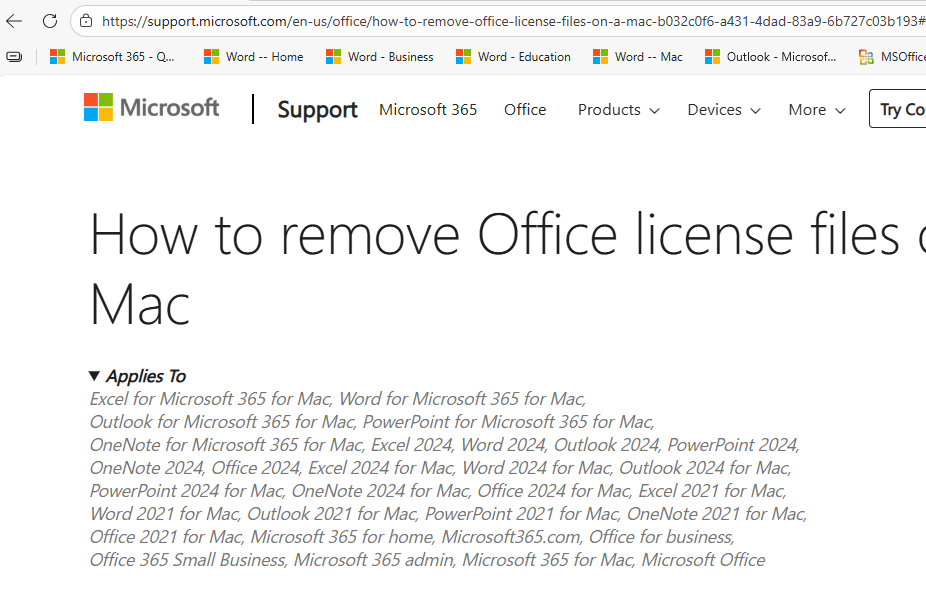Open the Outlook - Microsof... bookmark
Screen dimensions: 926x611
(771, 57)
